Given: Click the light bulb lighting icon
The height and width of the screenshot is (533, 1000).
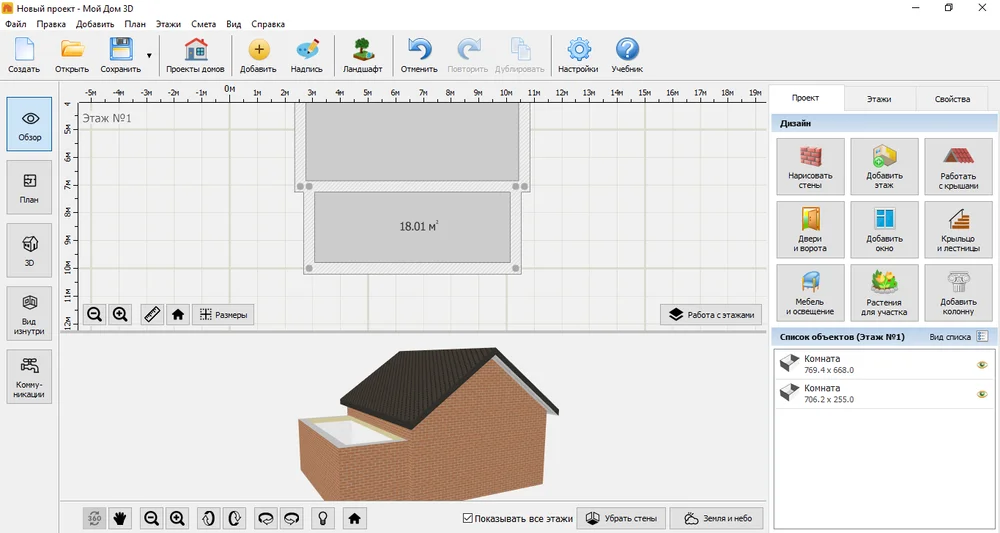Looking at the screenshot, I should [323, 518].
